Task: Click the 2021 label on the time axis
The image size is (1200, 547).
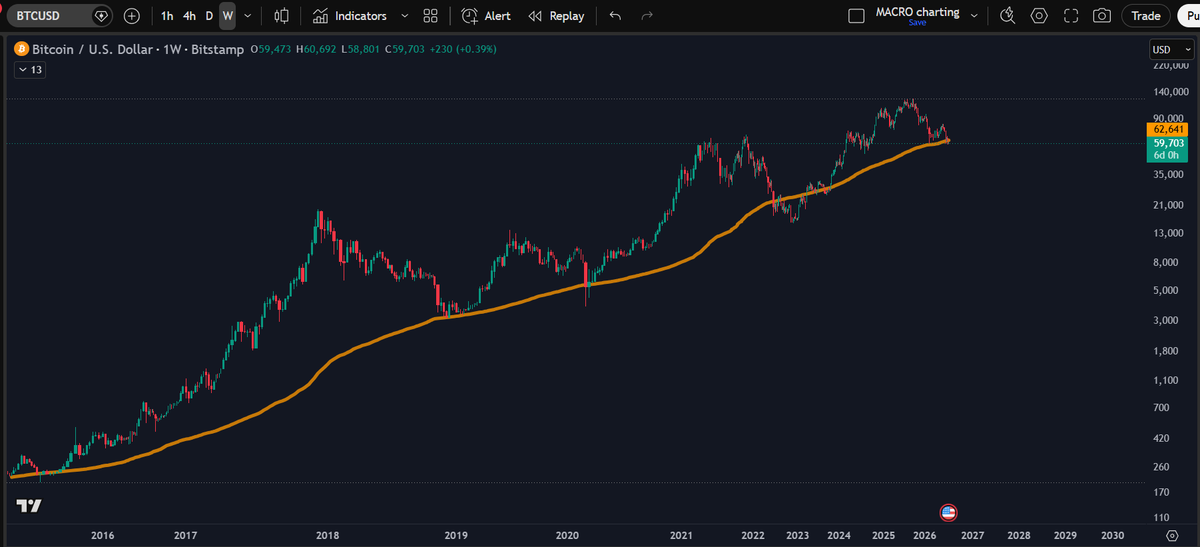Action: (681, 535)
